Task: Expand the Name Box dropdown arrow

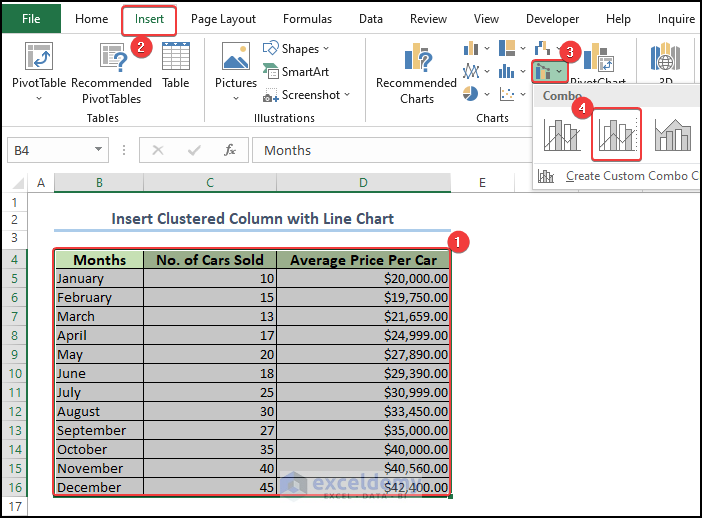Action: coord(99,150)
